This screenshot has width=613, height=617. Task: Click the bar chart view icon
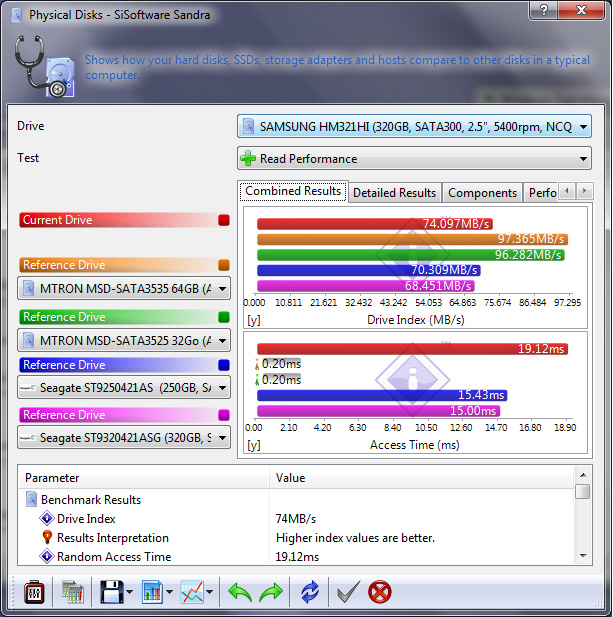pyautogui.click(x=152, y=592)
